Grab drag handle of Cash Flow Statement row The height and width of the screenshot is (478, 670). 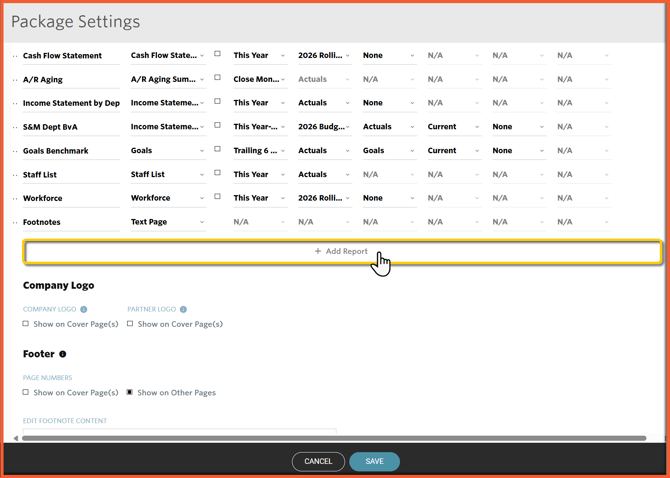click(15, 56)
